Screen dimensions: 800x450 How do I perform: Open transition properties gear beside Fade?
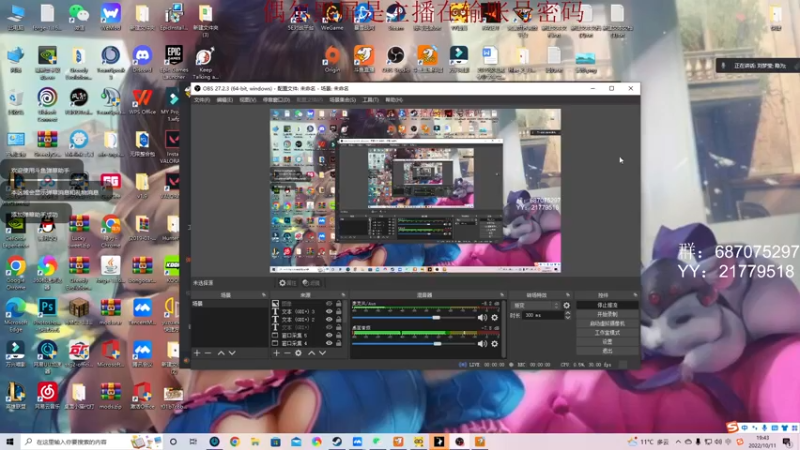point(566,305)
